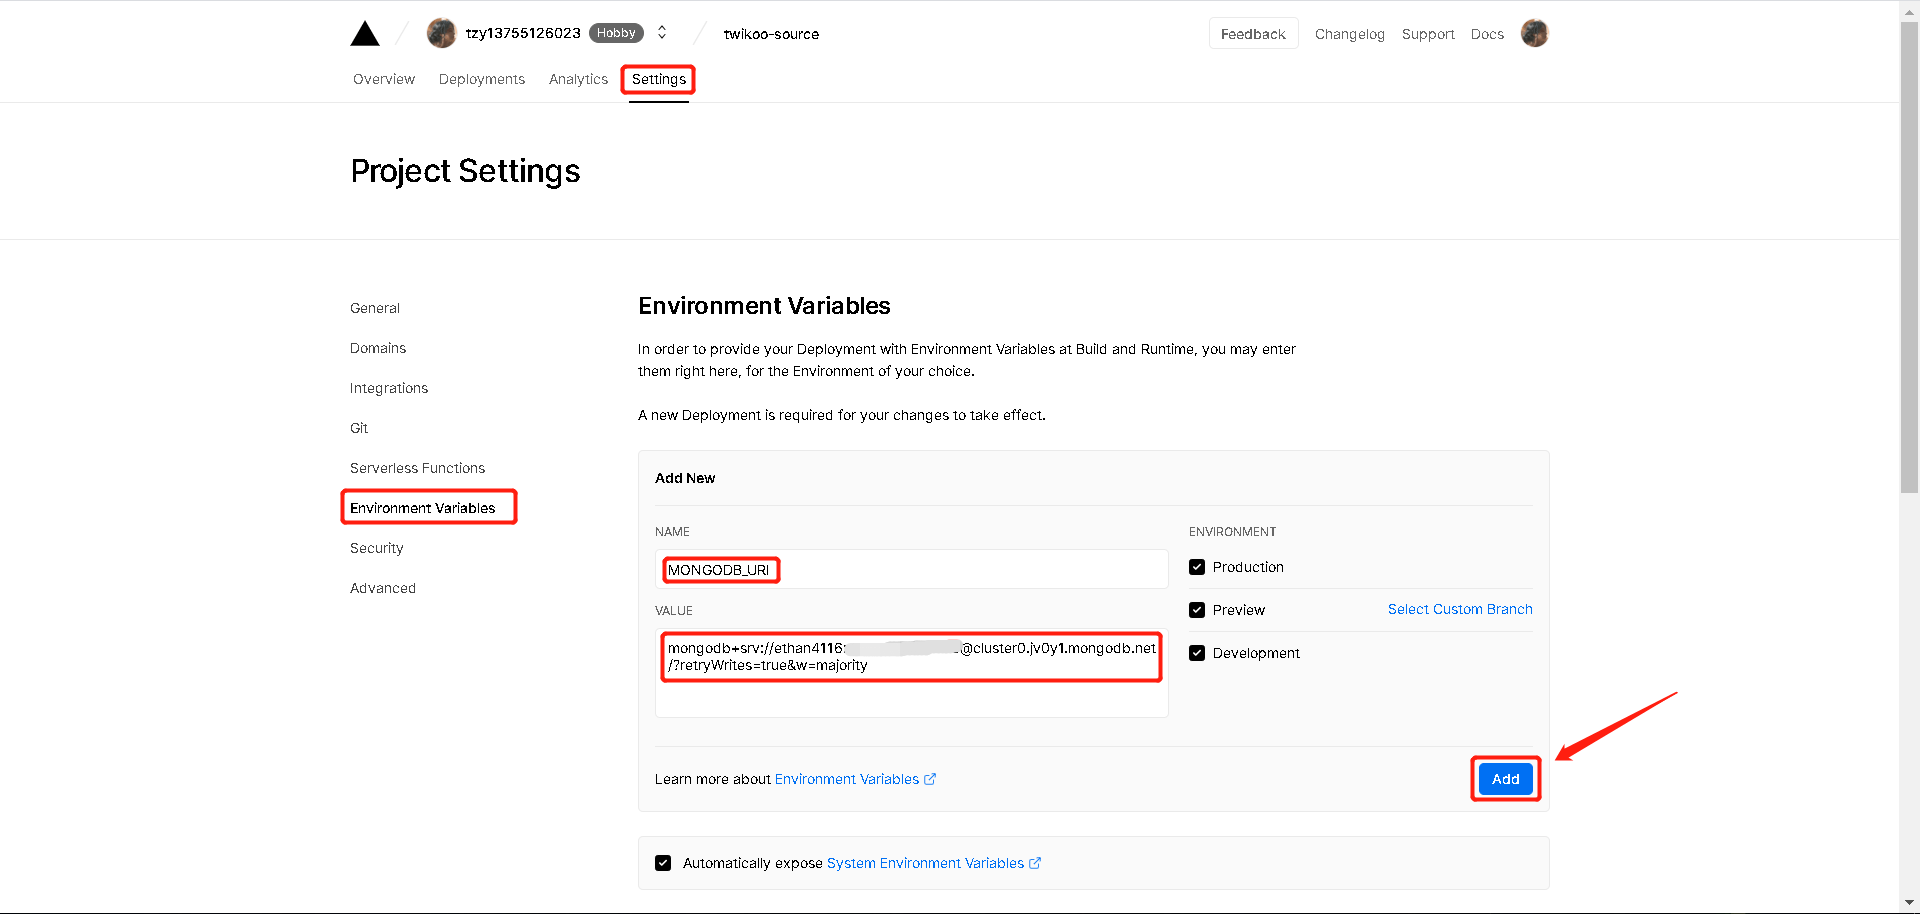Click the Hobby plan badge

click(616, 33)
